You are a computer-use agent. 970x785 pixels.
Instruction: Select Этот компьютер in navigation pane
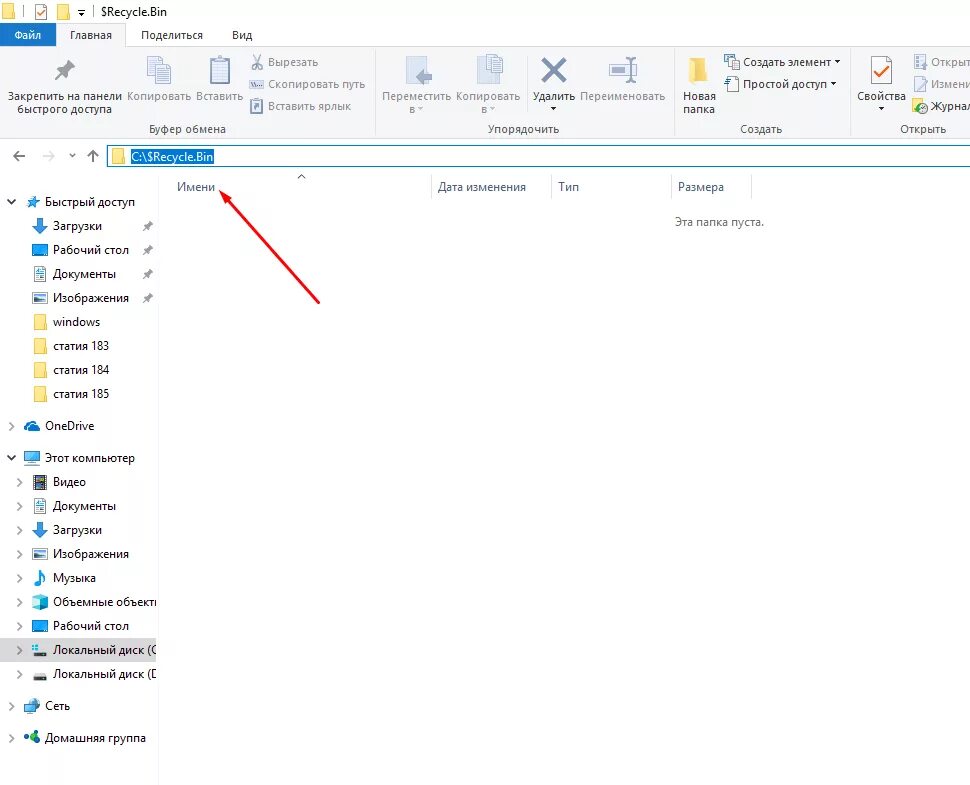(90, 458)
